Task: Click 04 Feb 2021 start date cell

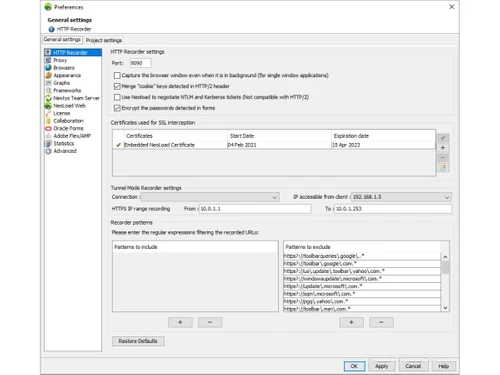Action: [x=279, y=145]
